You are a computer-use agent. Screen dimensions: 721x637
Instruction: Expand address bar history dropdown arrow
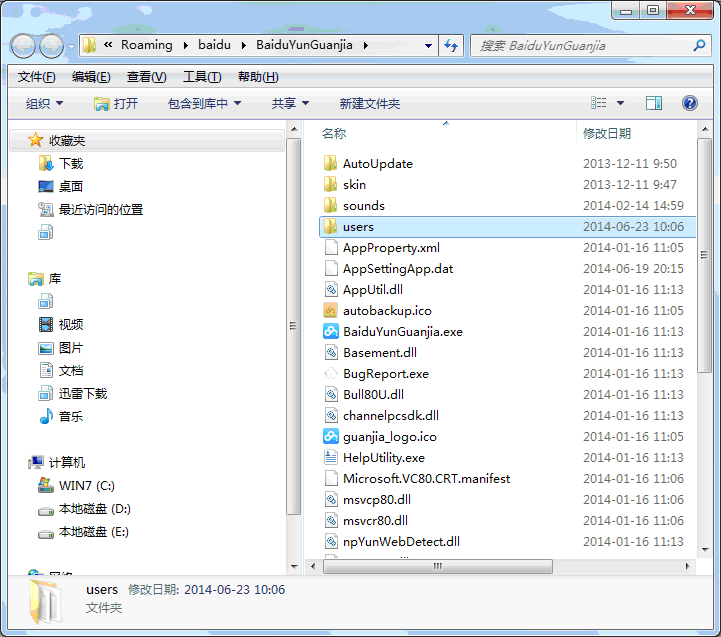[x=428, y=46]
